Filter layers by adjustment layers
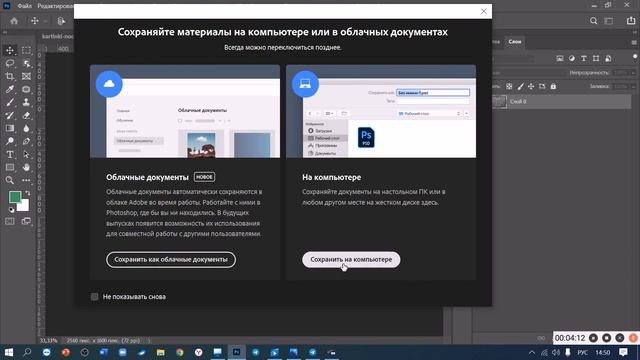Image resolution: width=640 pixels, height=360 pixels. click(x=572, y=58)
